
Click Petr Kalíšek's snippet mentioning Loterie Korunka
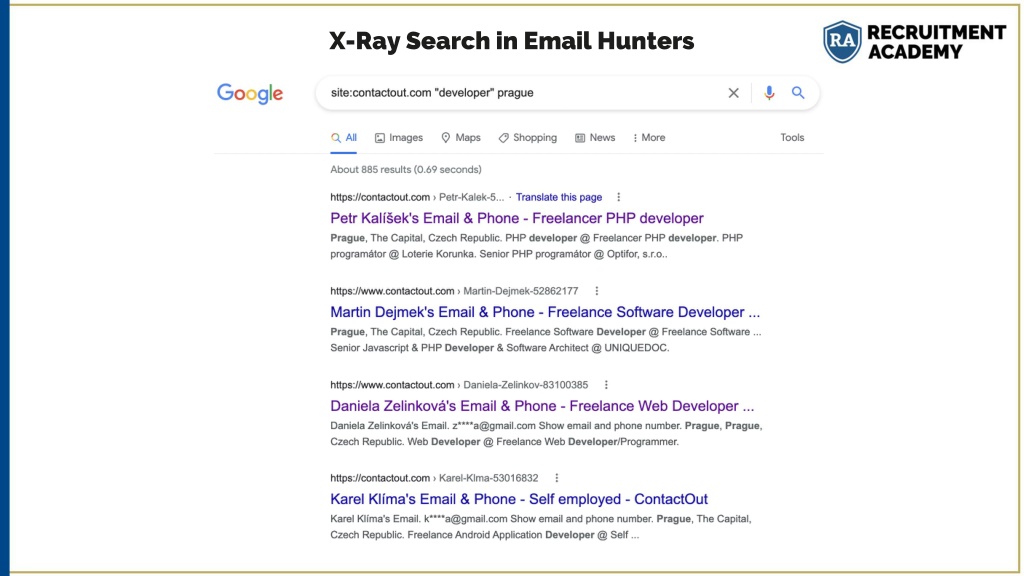pyautogui.click(x=536, y=246)
